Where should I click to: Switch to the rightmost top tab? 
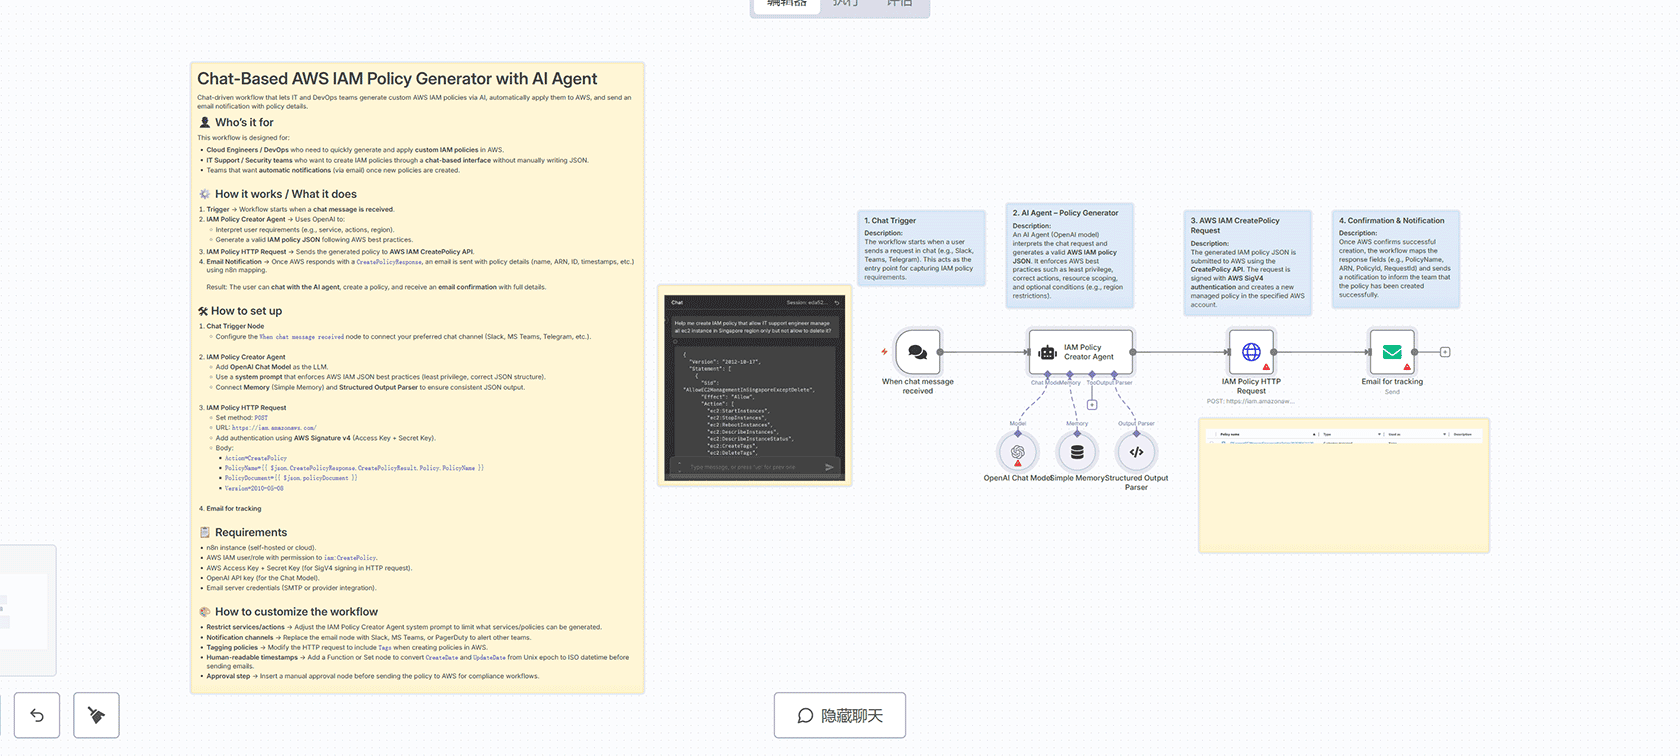point(900,4)
